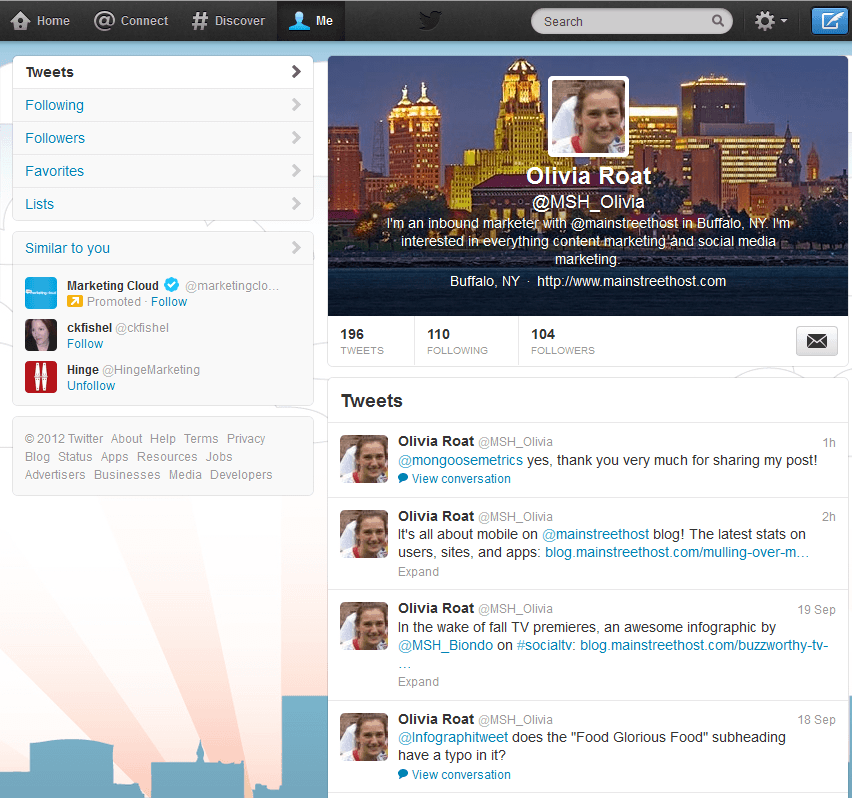The image size is (852, 798).
Task: Open the Hinge avatar
Action: pos(41,377)
